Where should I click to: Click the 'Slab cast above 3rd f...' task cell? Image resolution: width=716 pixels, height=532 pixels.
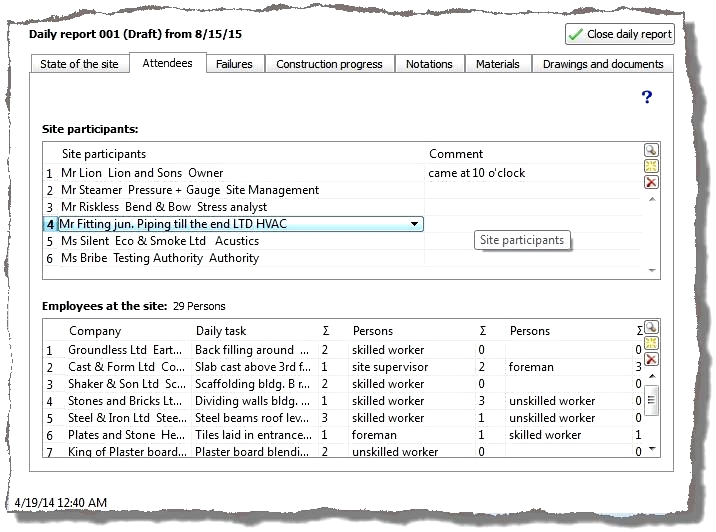[253, 367]
